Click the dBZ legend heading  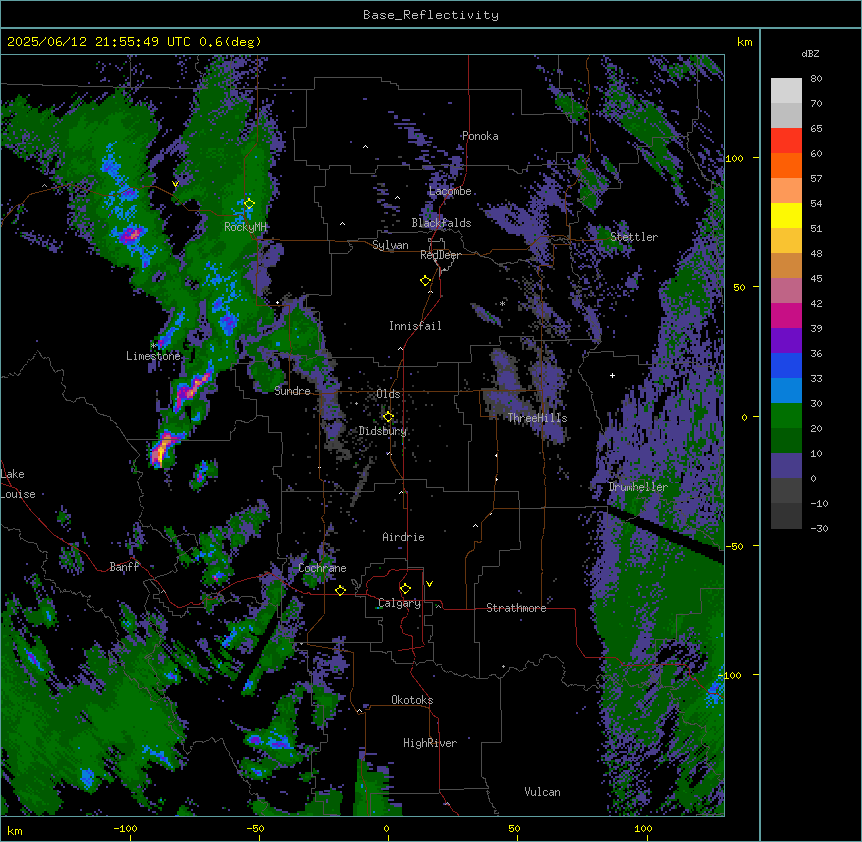point(810,54)
